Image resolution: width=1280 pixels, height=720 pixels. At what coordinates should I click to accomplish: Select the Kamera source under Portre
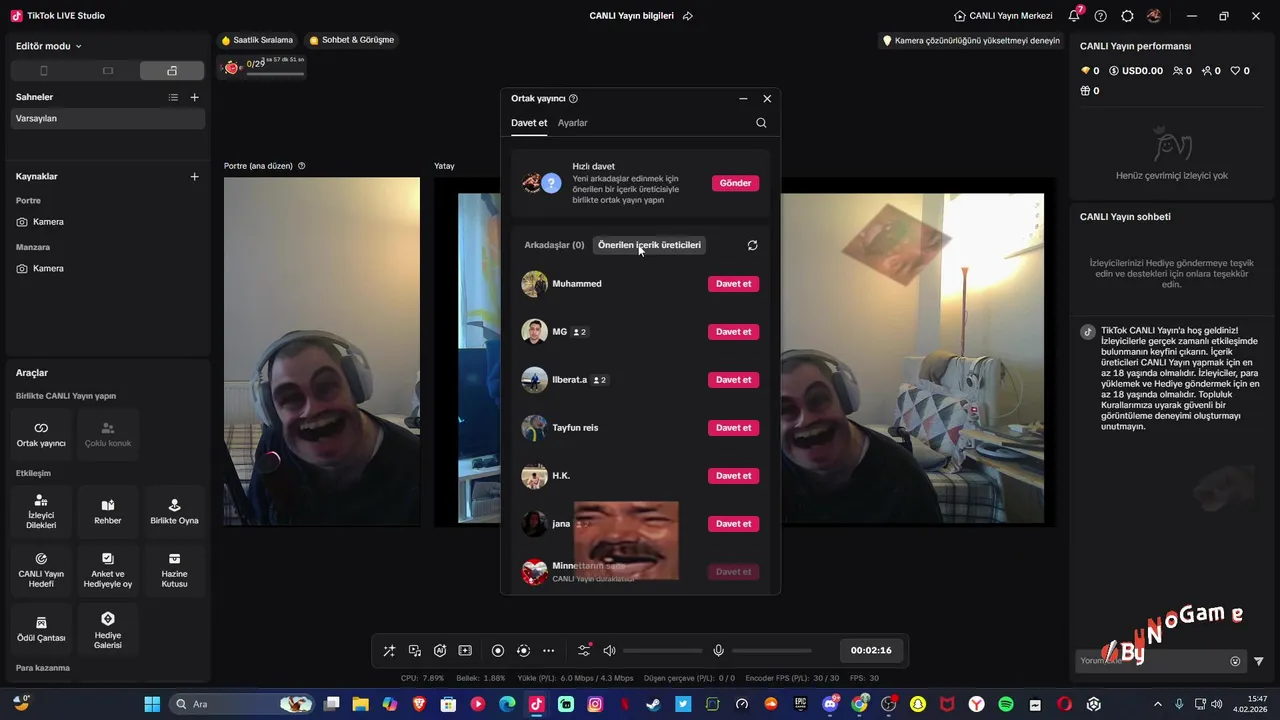[106, 222]
